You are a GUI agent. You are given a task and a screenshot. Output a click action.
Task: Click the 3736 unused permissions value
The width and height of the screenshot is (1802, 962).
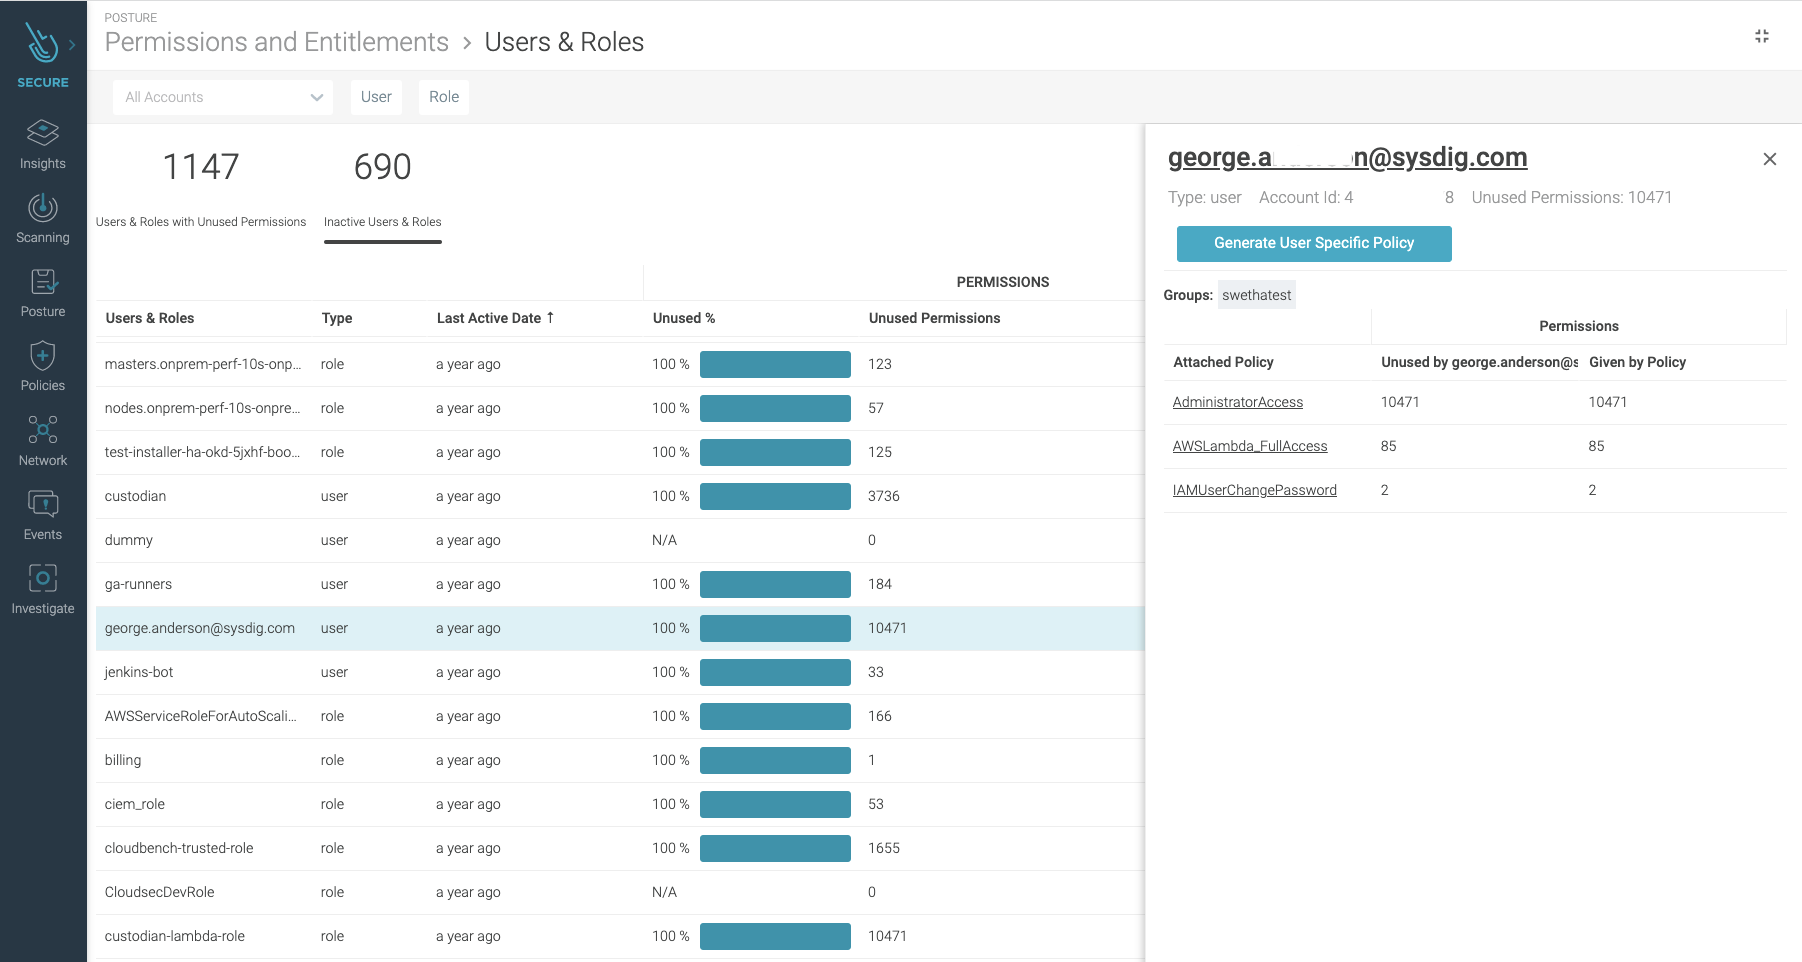884,496
